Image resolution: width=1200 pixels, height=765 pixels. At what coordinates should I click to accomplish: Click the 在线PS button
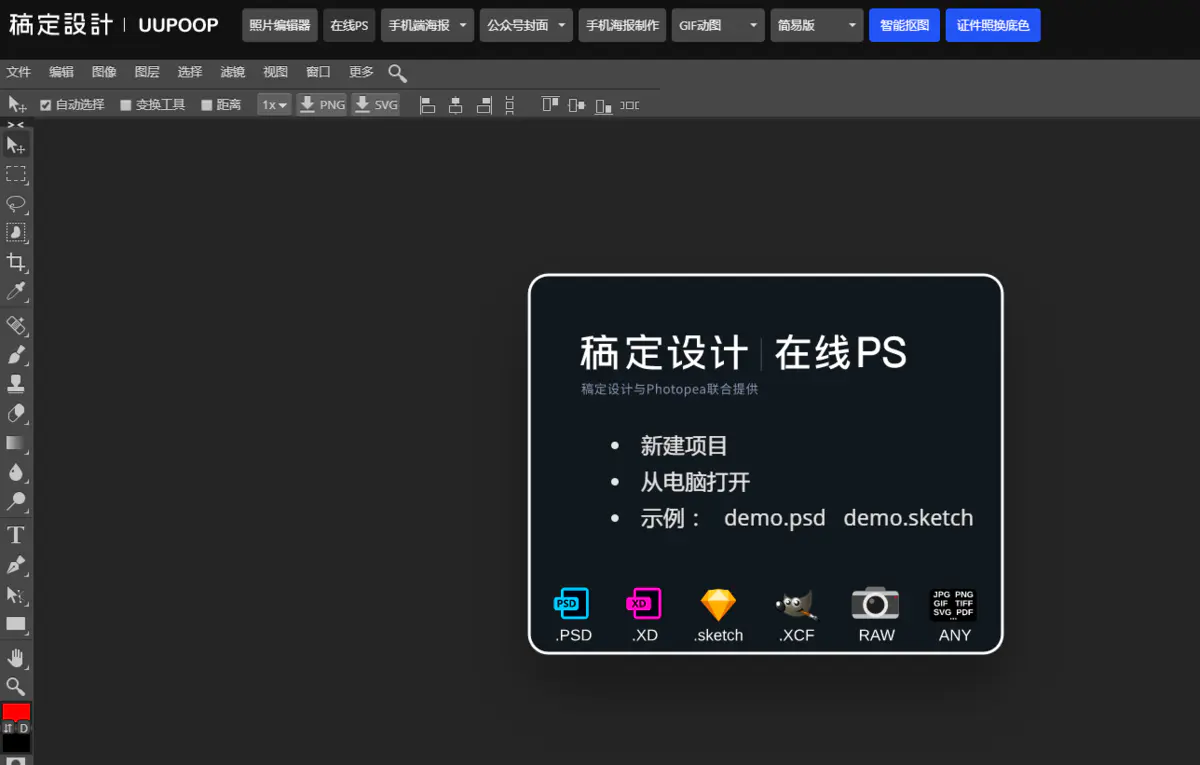349,25
